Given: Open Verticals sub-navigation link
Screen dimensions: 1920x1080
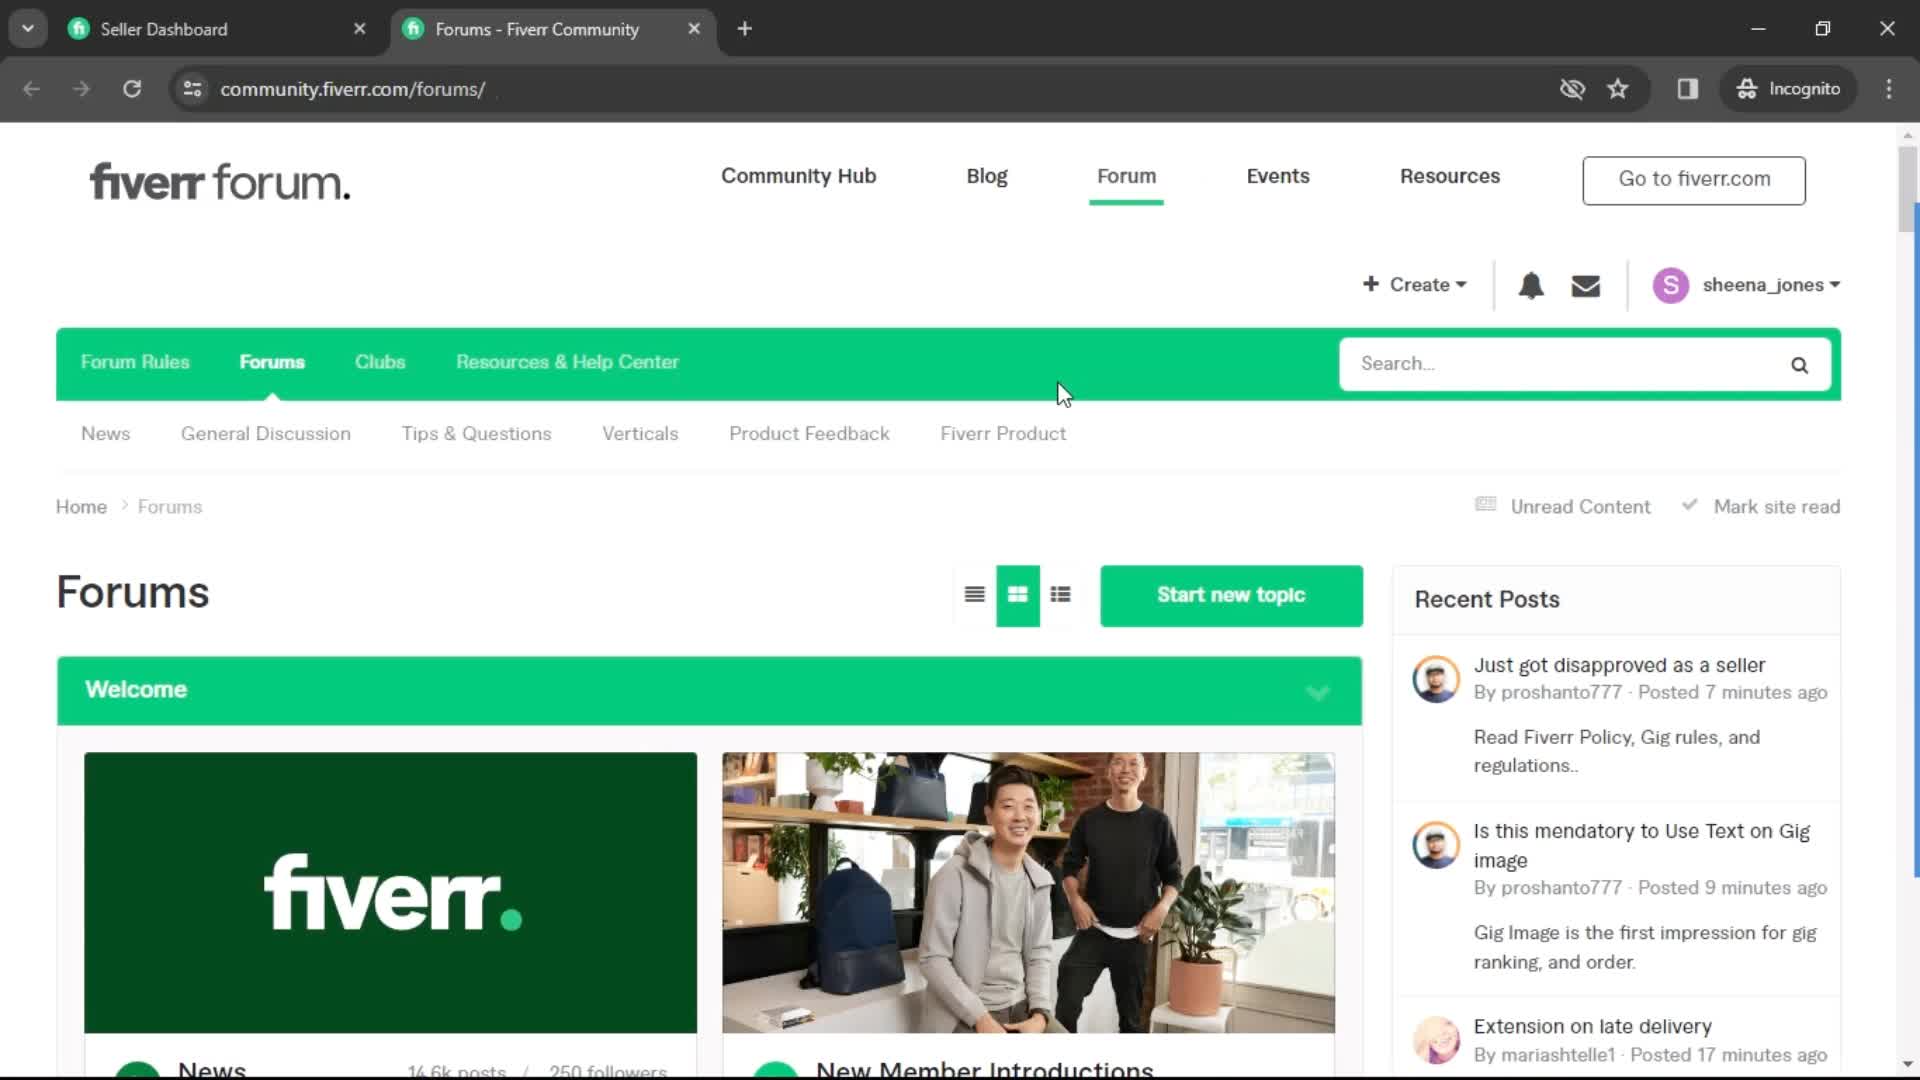Looking at the screenshot, I should coord(640,434).
